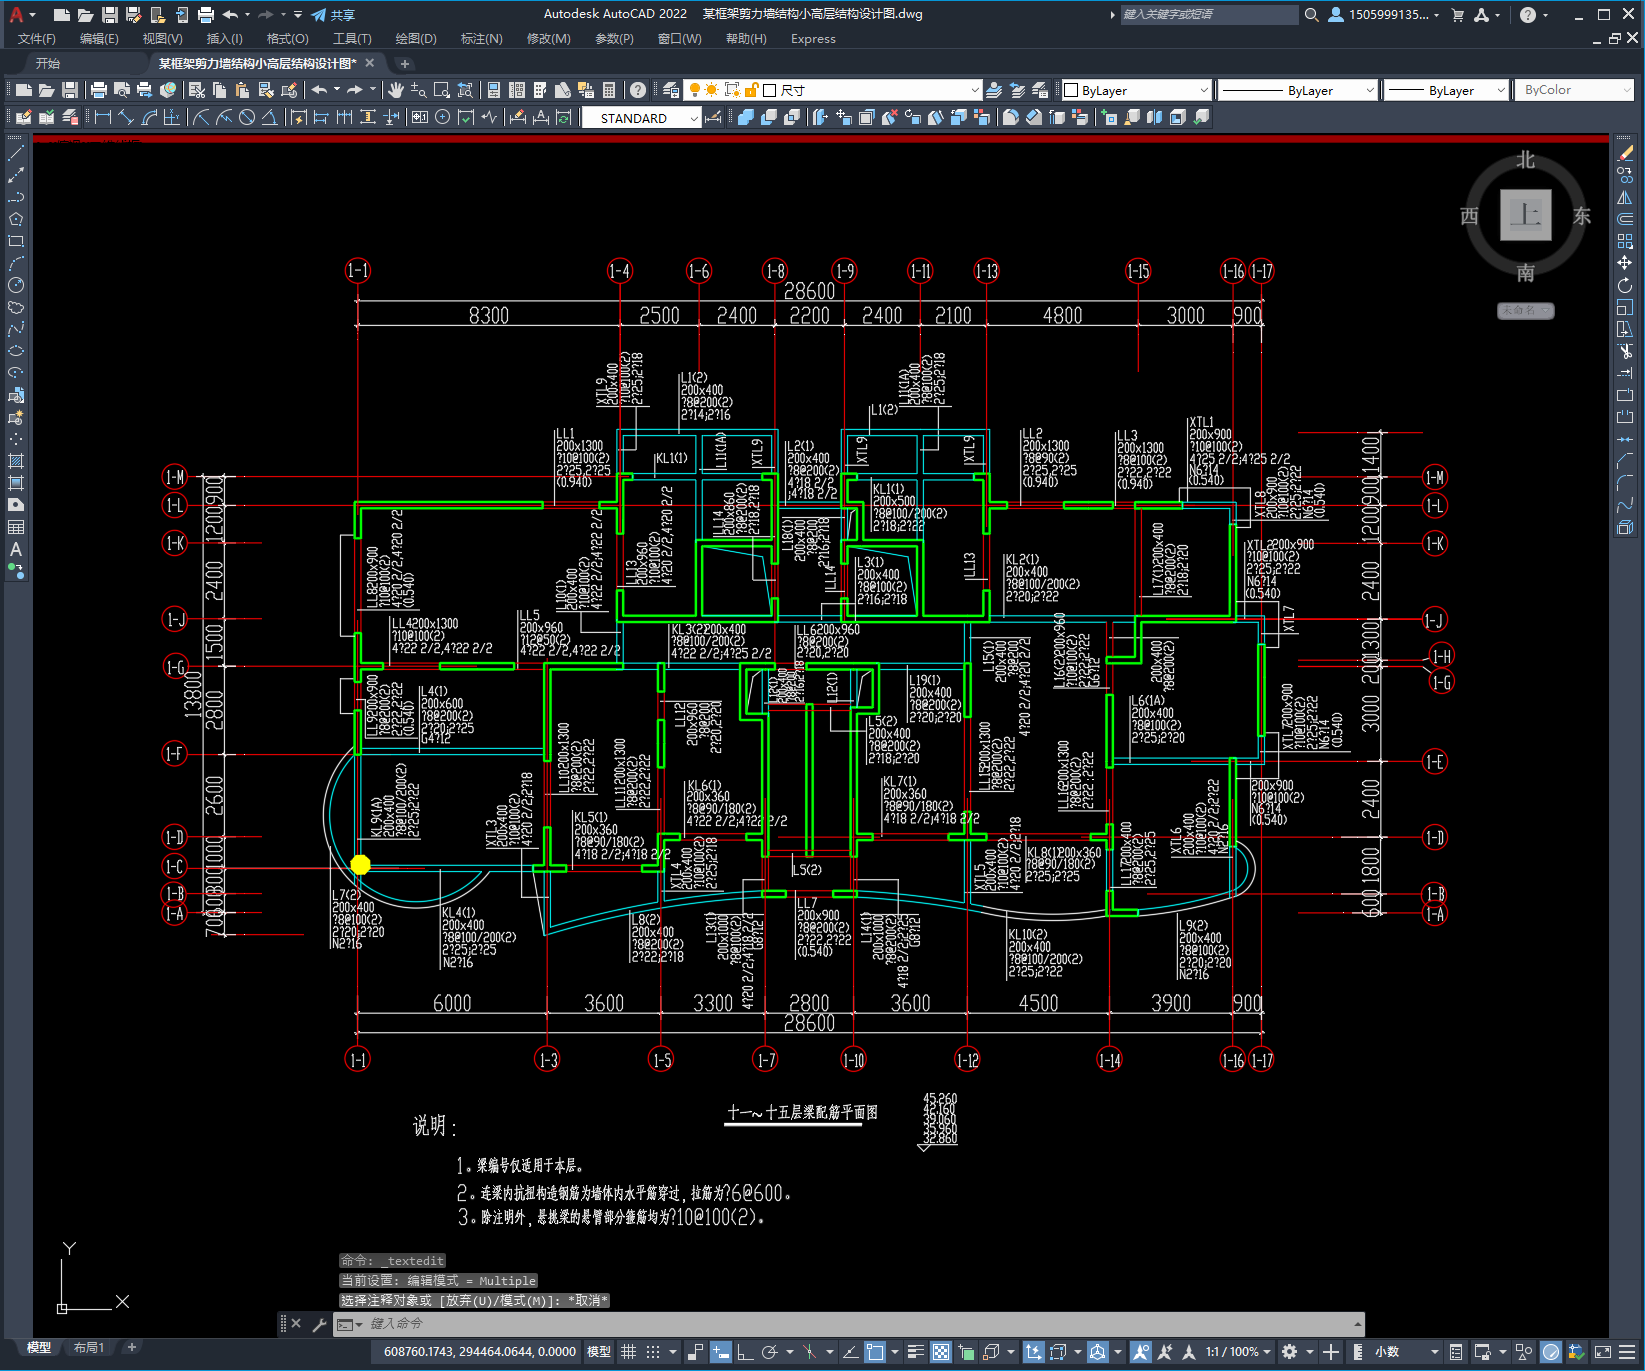The height and width of the screenshot is (1371, 1645).
Task: Open the 小数 units dropdown in status bar
Action: [1407, 1352]
